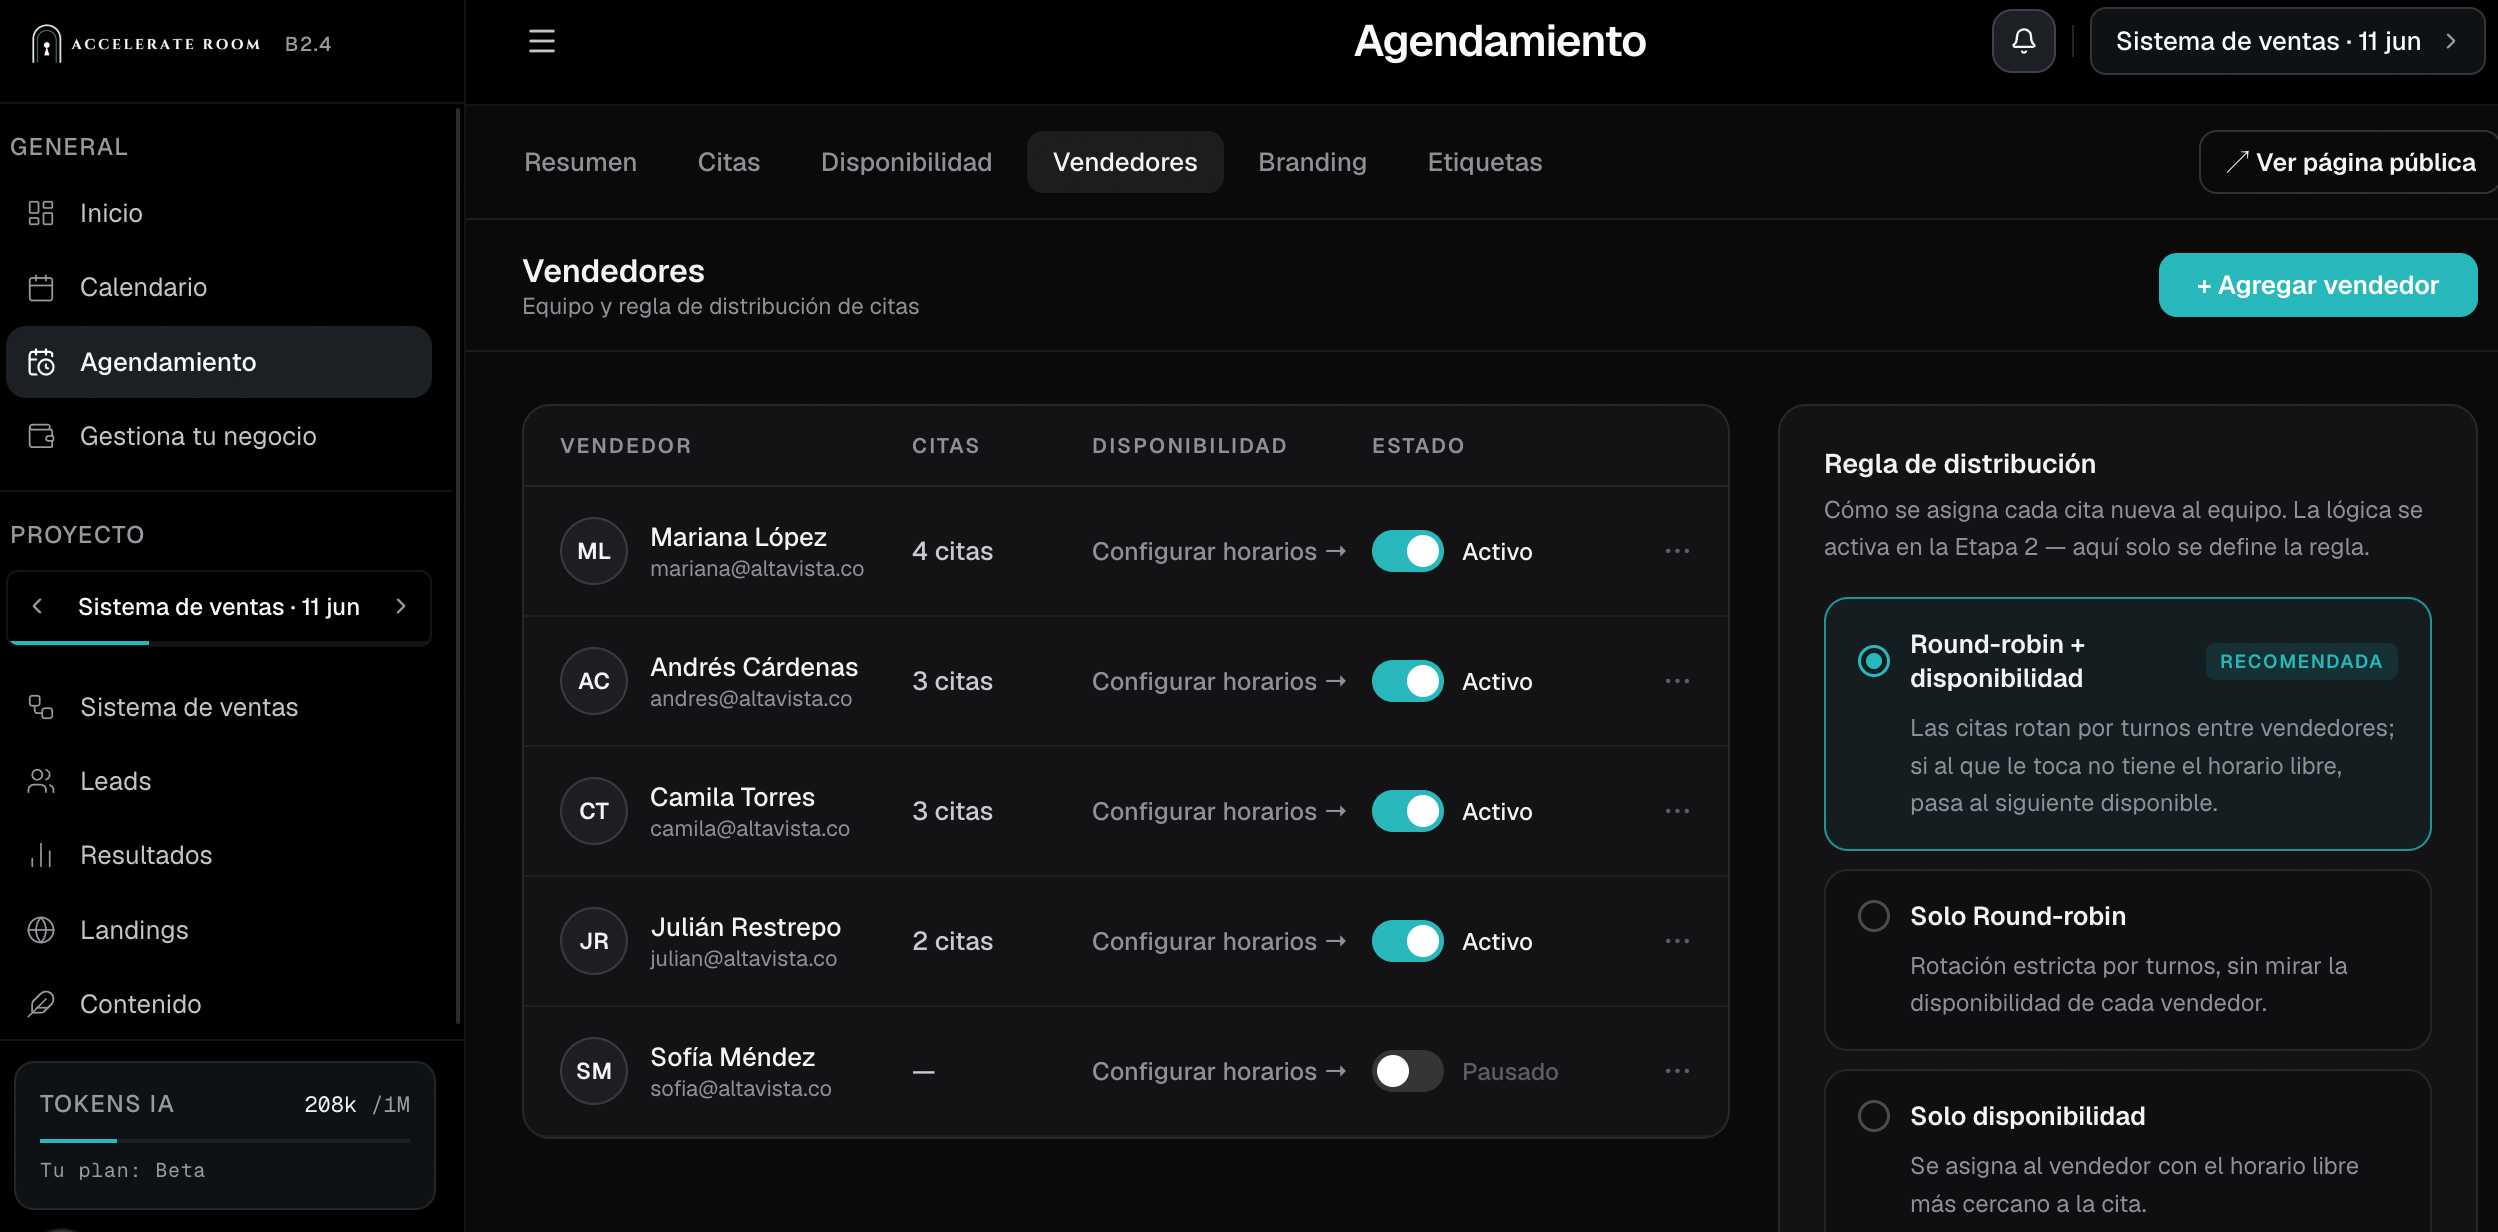The image size is (2498, 1232).
Task: Open the notifications bell
Action: (2023, 41)
